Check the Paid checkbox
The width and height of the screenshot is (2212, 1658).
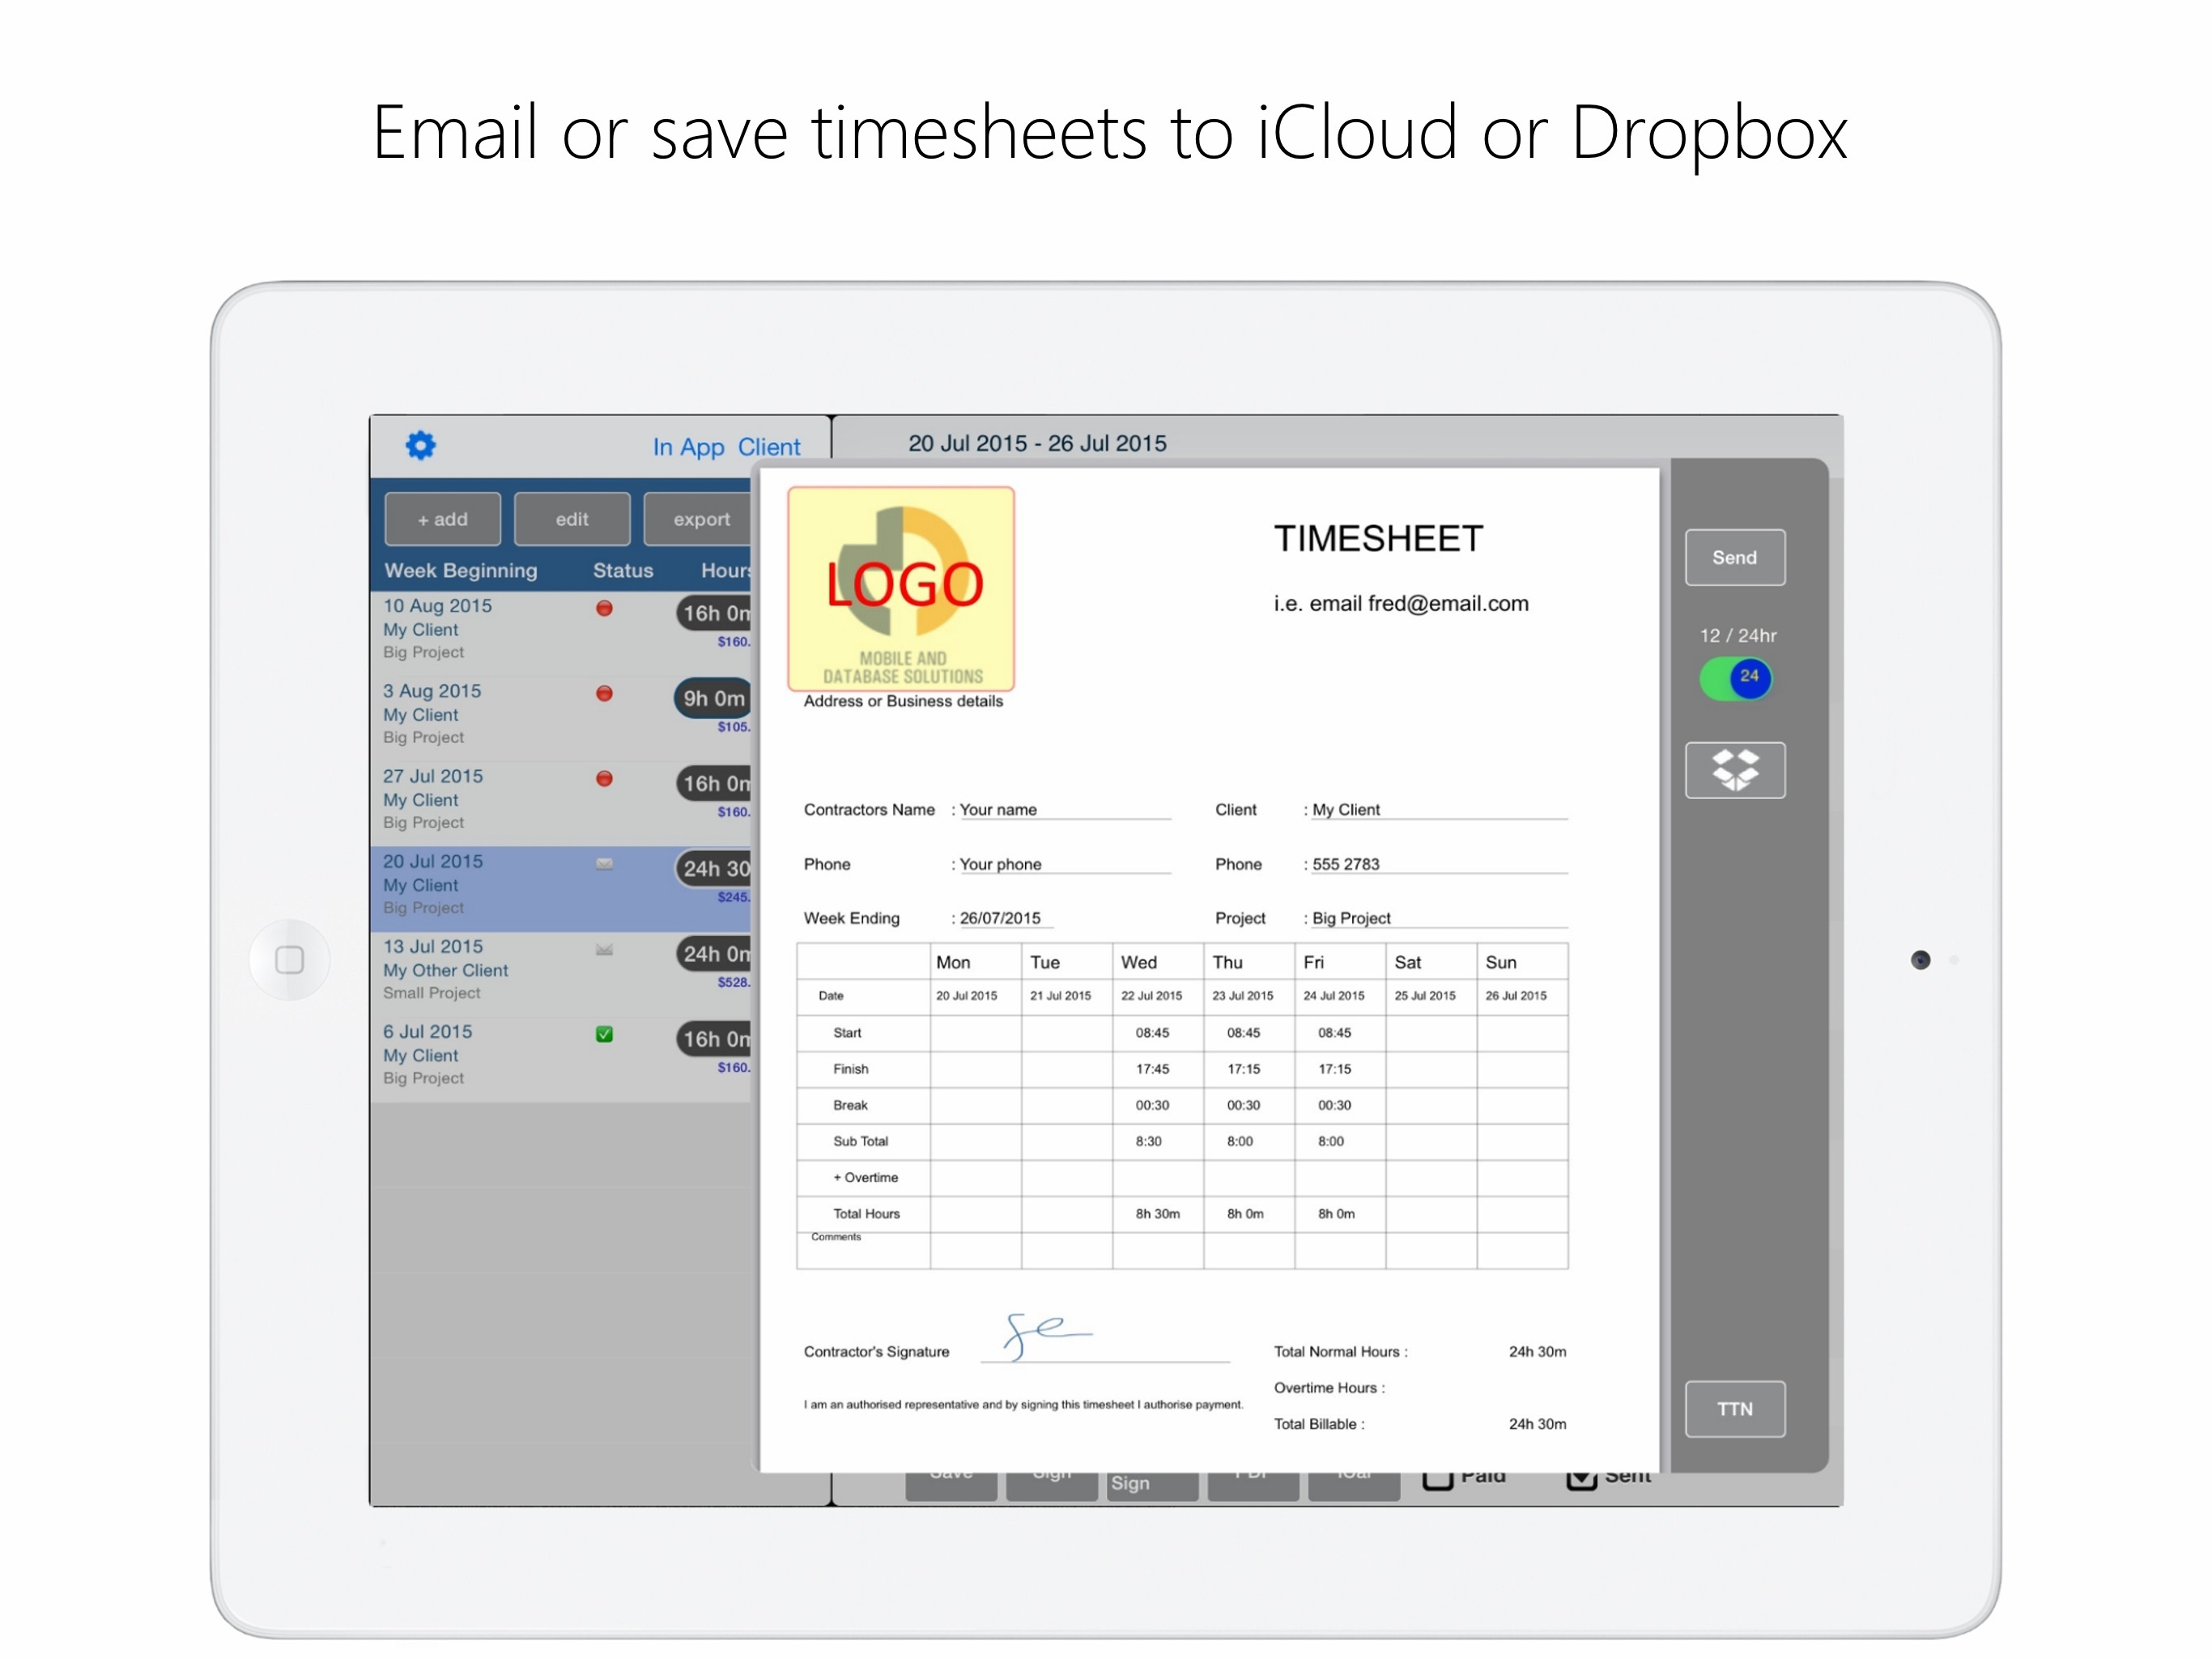pyautogui.click(x=1437, y=1478)
